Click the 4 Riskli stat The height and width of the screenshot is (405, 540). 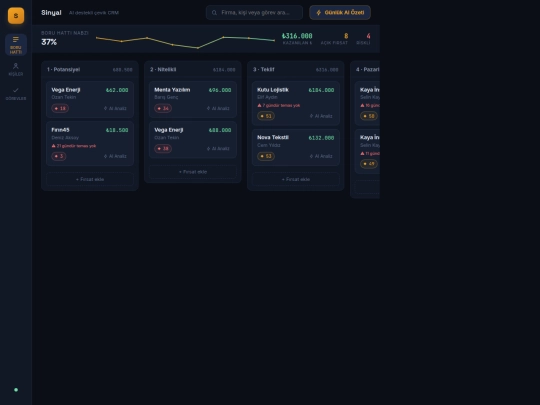(x=364, y=39)
